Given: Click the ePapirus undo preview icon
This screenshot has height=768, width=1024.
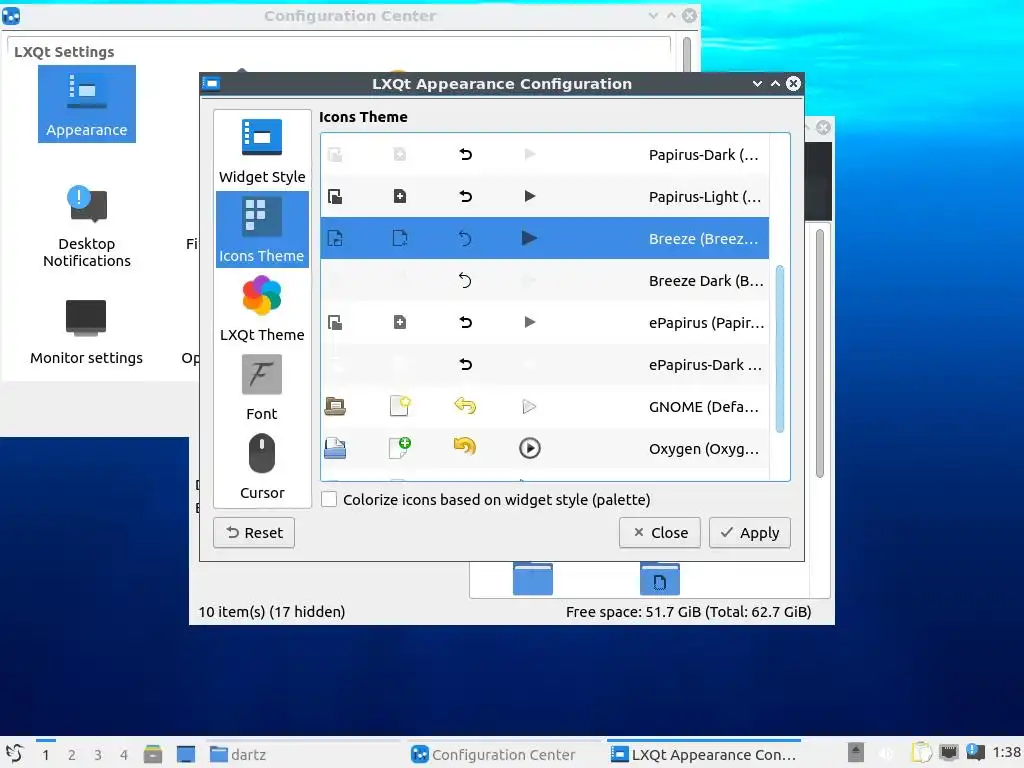Looking at the screenshot, I should [465, 322].
